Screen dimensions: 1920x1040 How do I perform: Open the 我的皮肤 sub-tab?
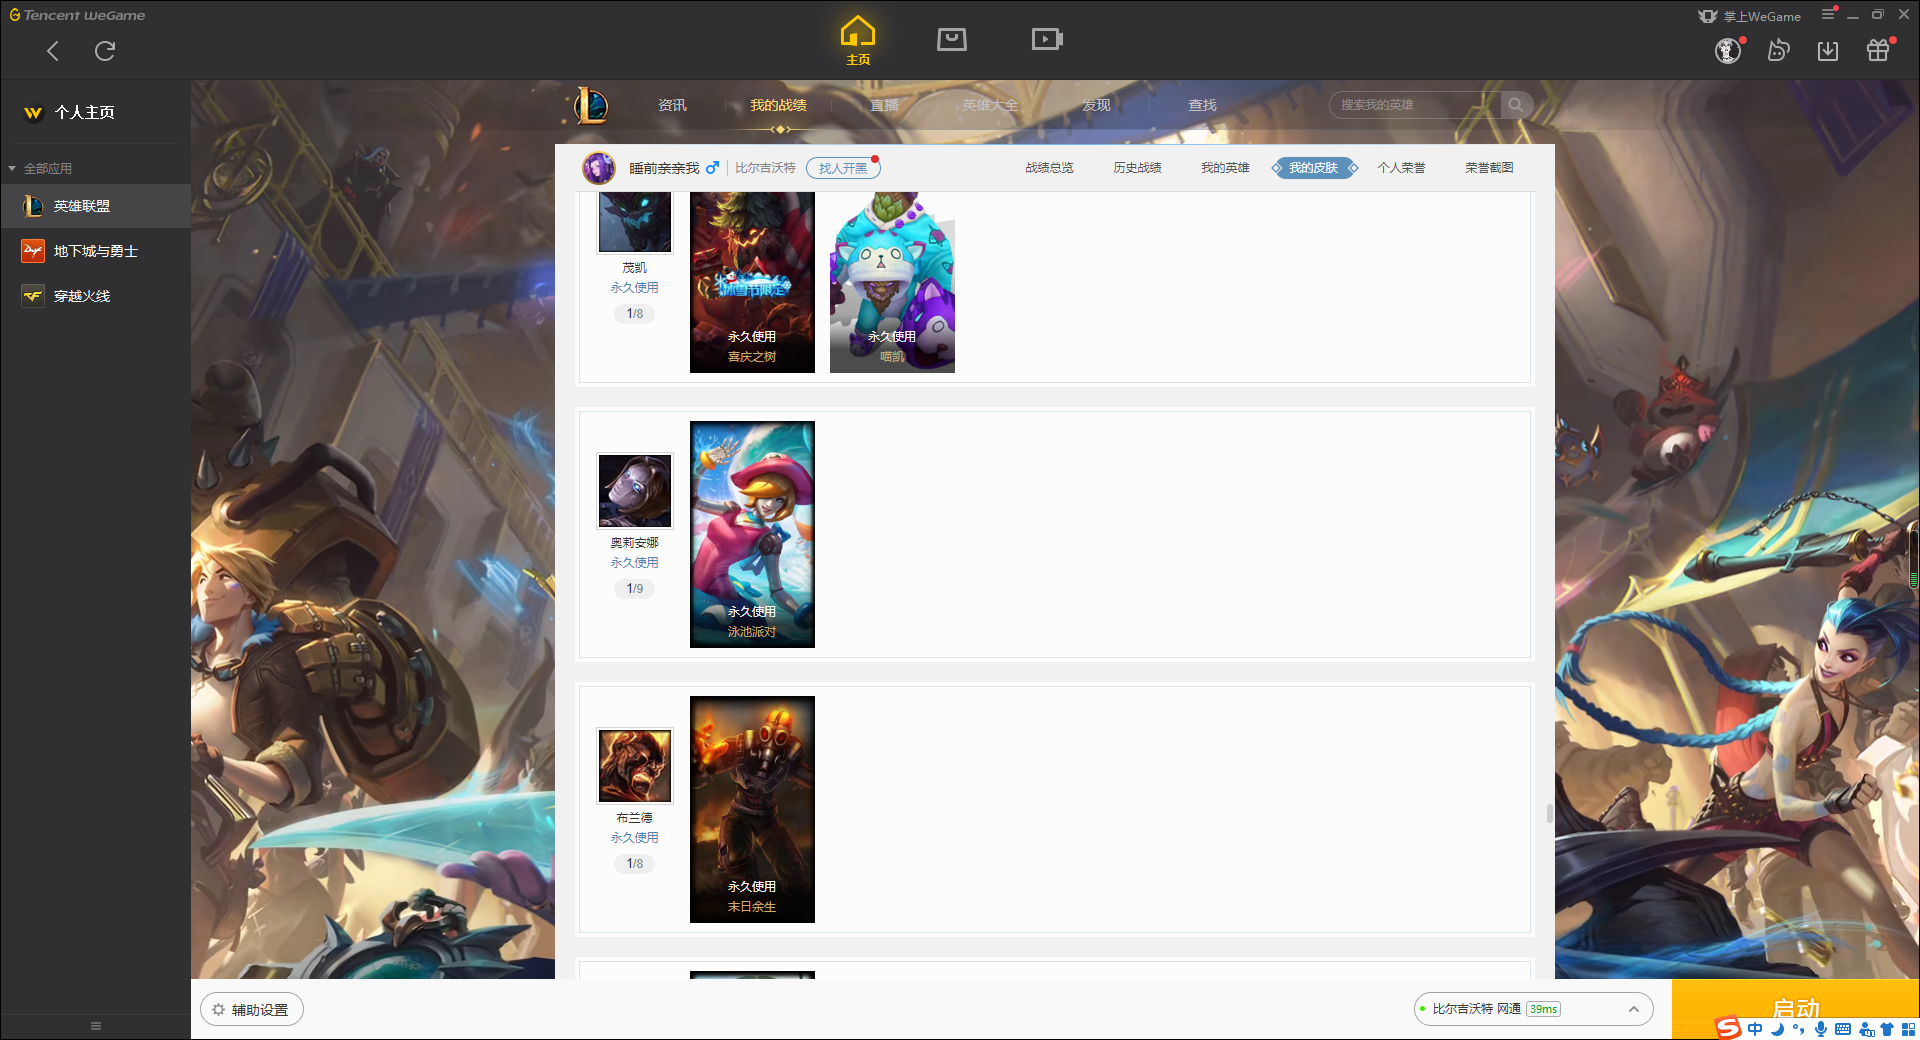click(x=1314, y=168)
